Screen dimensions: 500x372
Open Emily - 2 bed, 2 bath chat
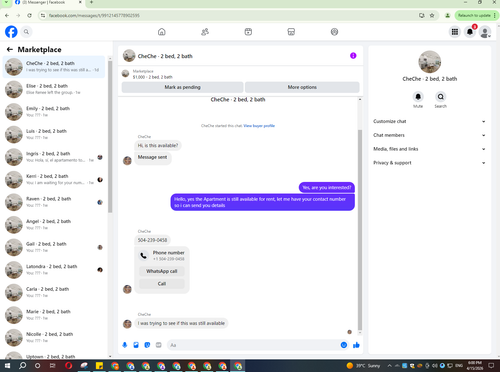point(54,112)
